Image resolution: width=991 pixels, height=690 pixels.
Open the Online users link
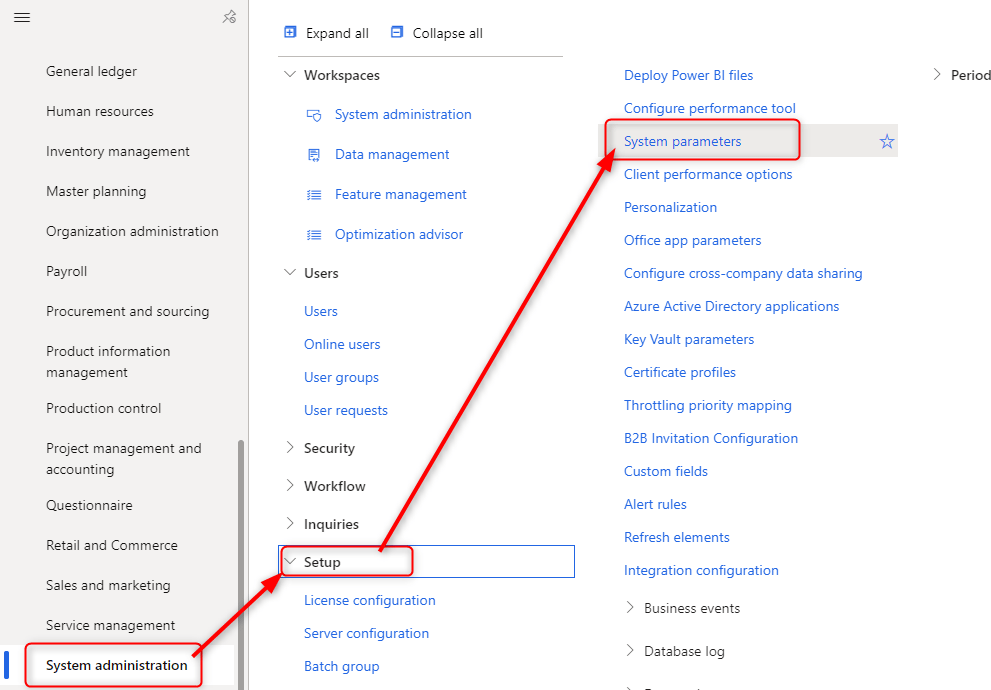coord(342,344)
